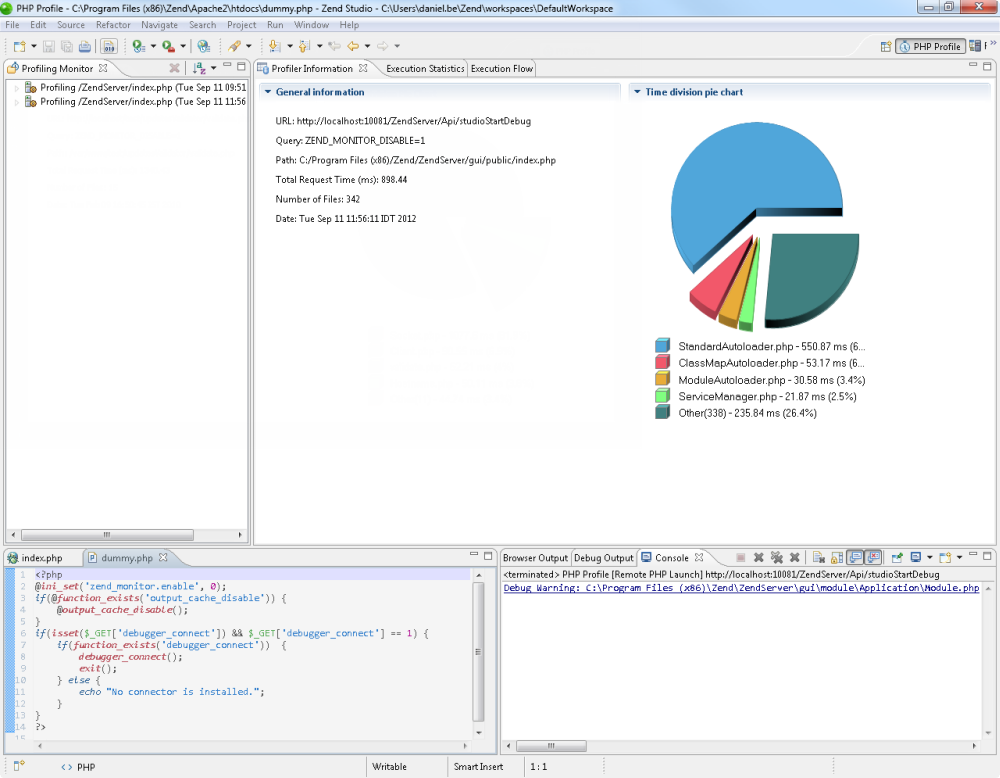Image resolution: width=1000 pixels, height=778 pixels.
Task: Open the Debug Warning Module.php link
Action: click(740, 588)
